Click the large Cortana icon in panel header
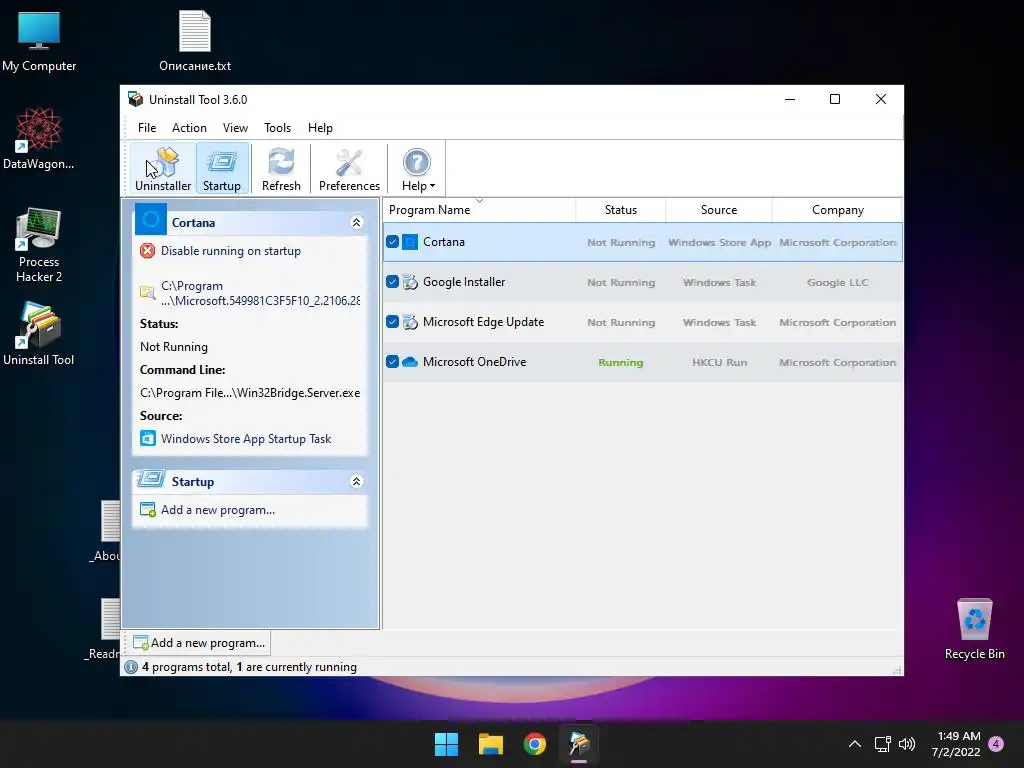Screen dimensions: 1024x768 pyautogui.click(x=151, y=219)
